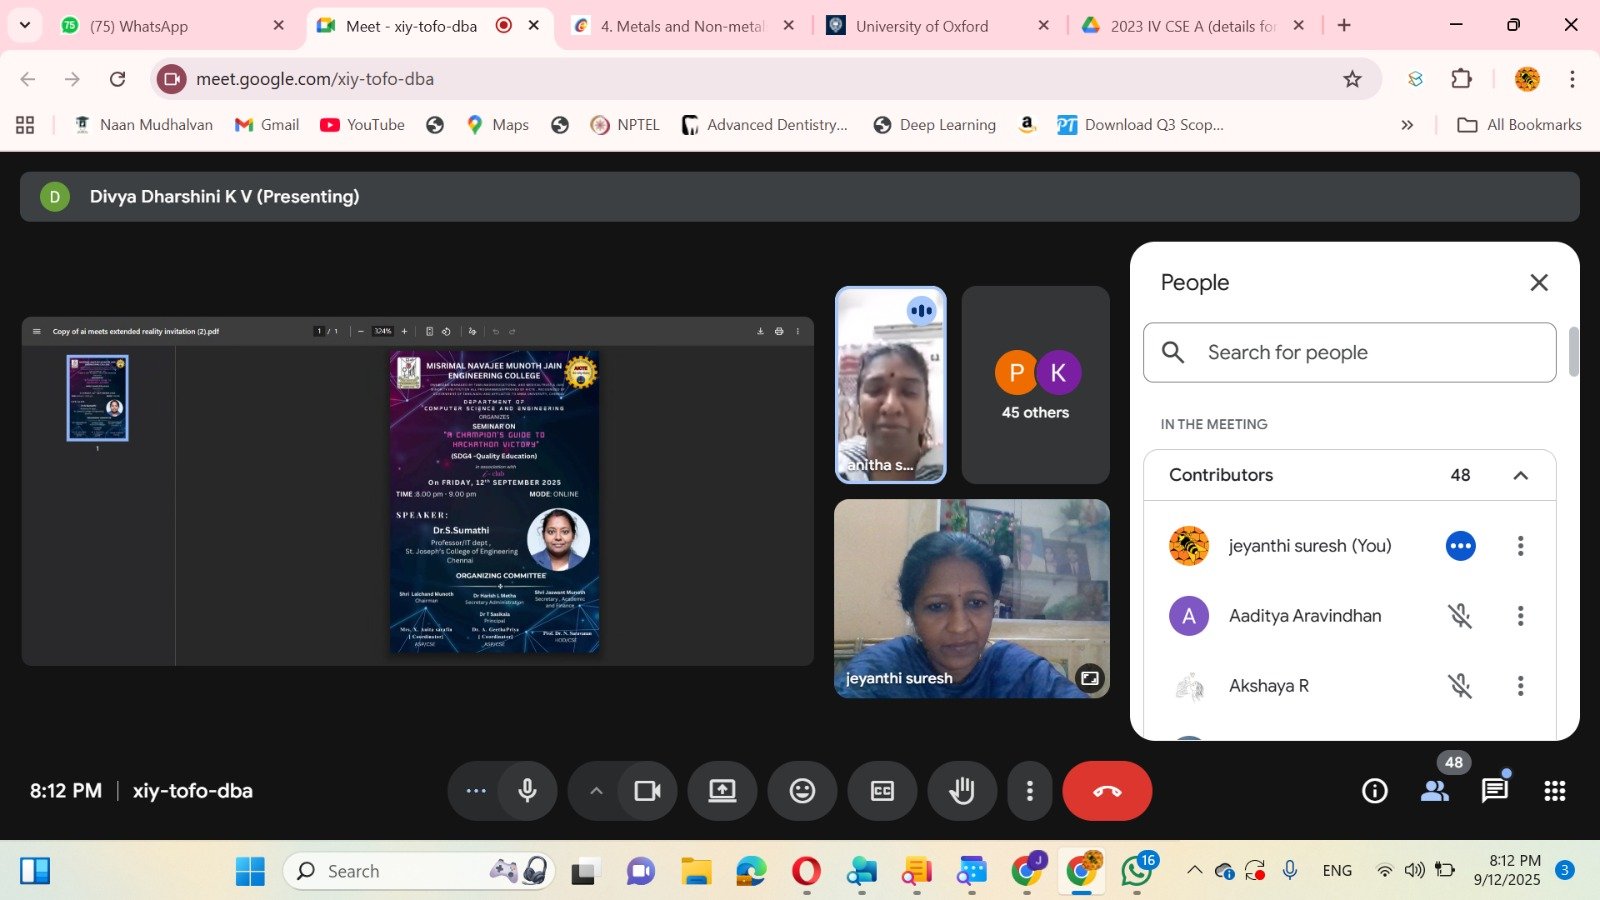This screenshot has height=900, width=1600.
Task: Switch to the University of Oxford tab
Action: tap(921, 26)
